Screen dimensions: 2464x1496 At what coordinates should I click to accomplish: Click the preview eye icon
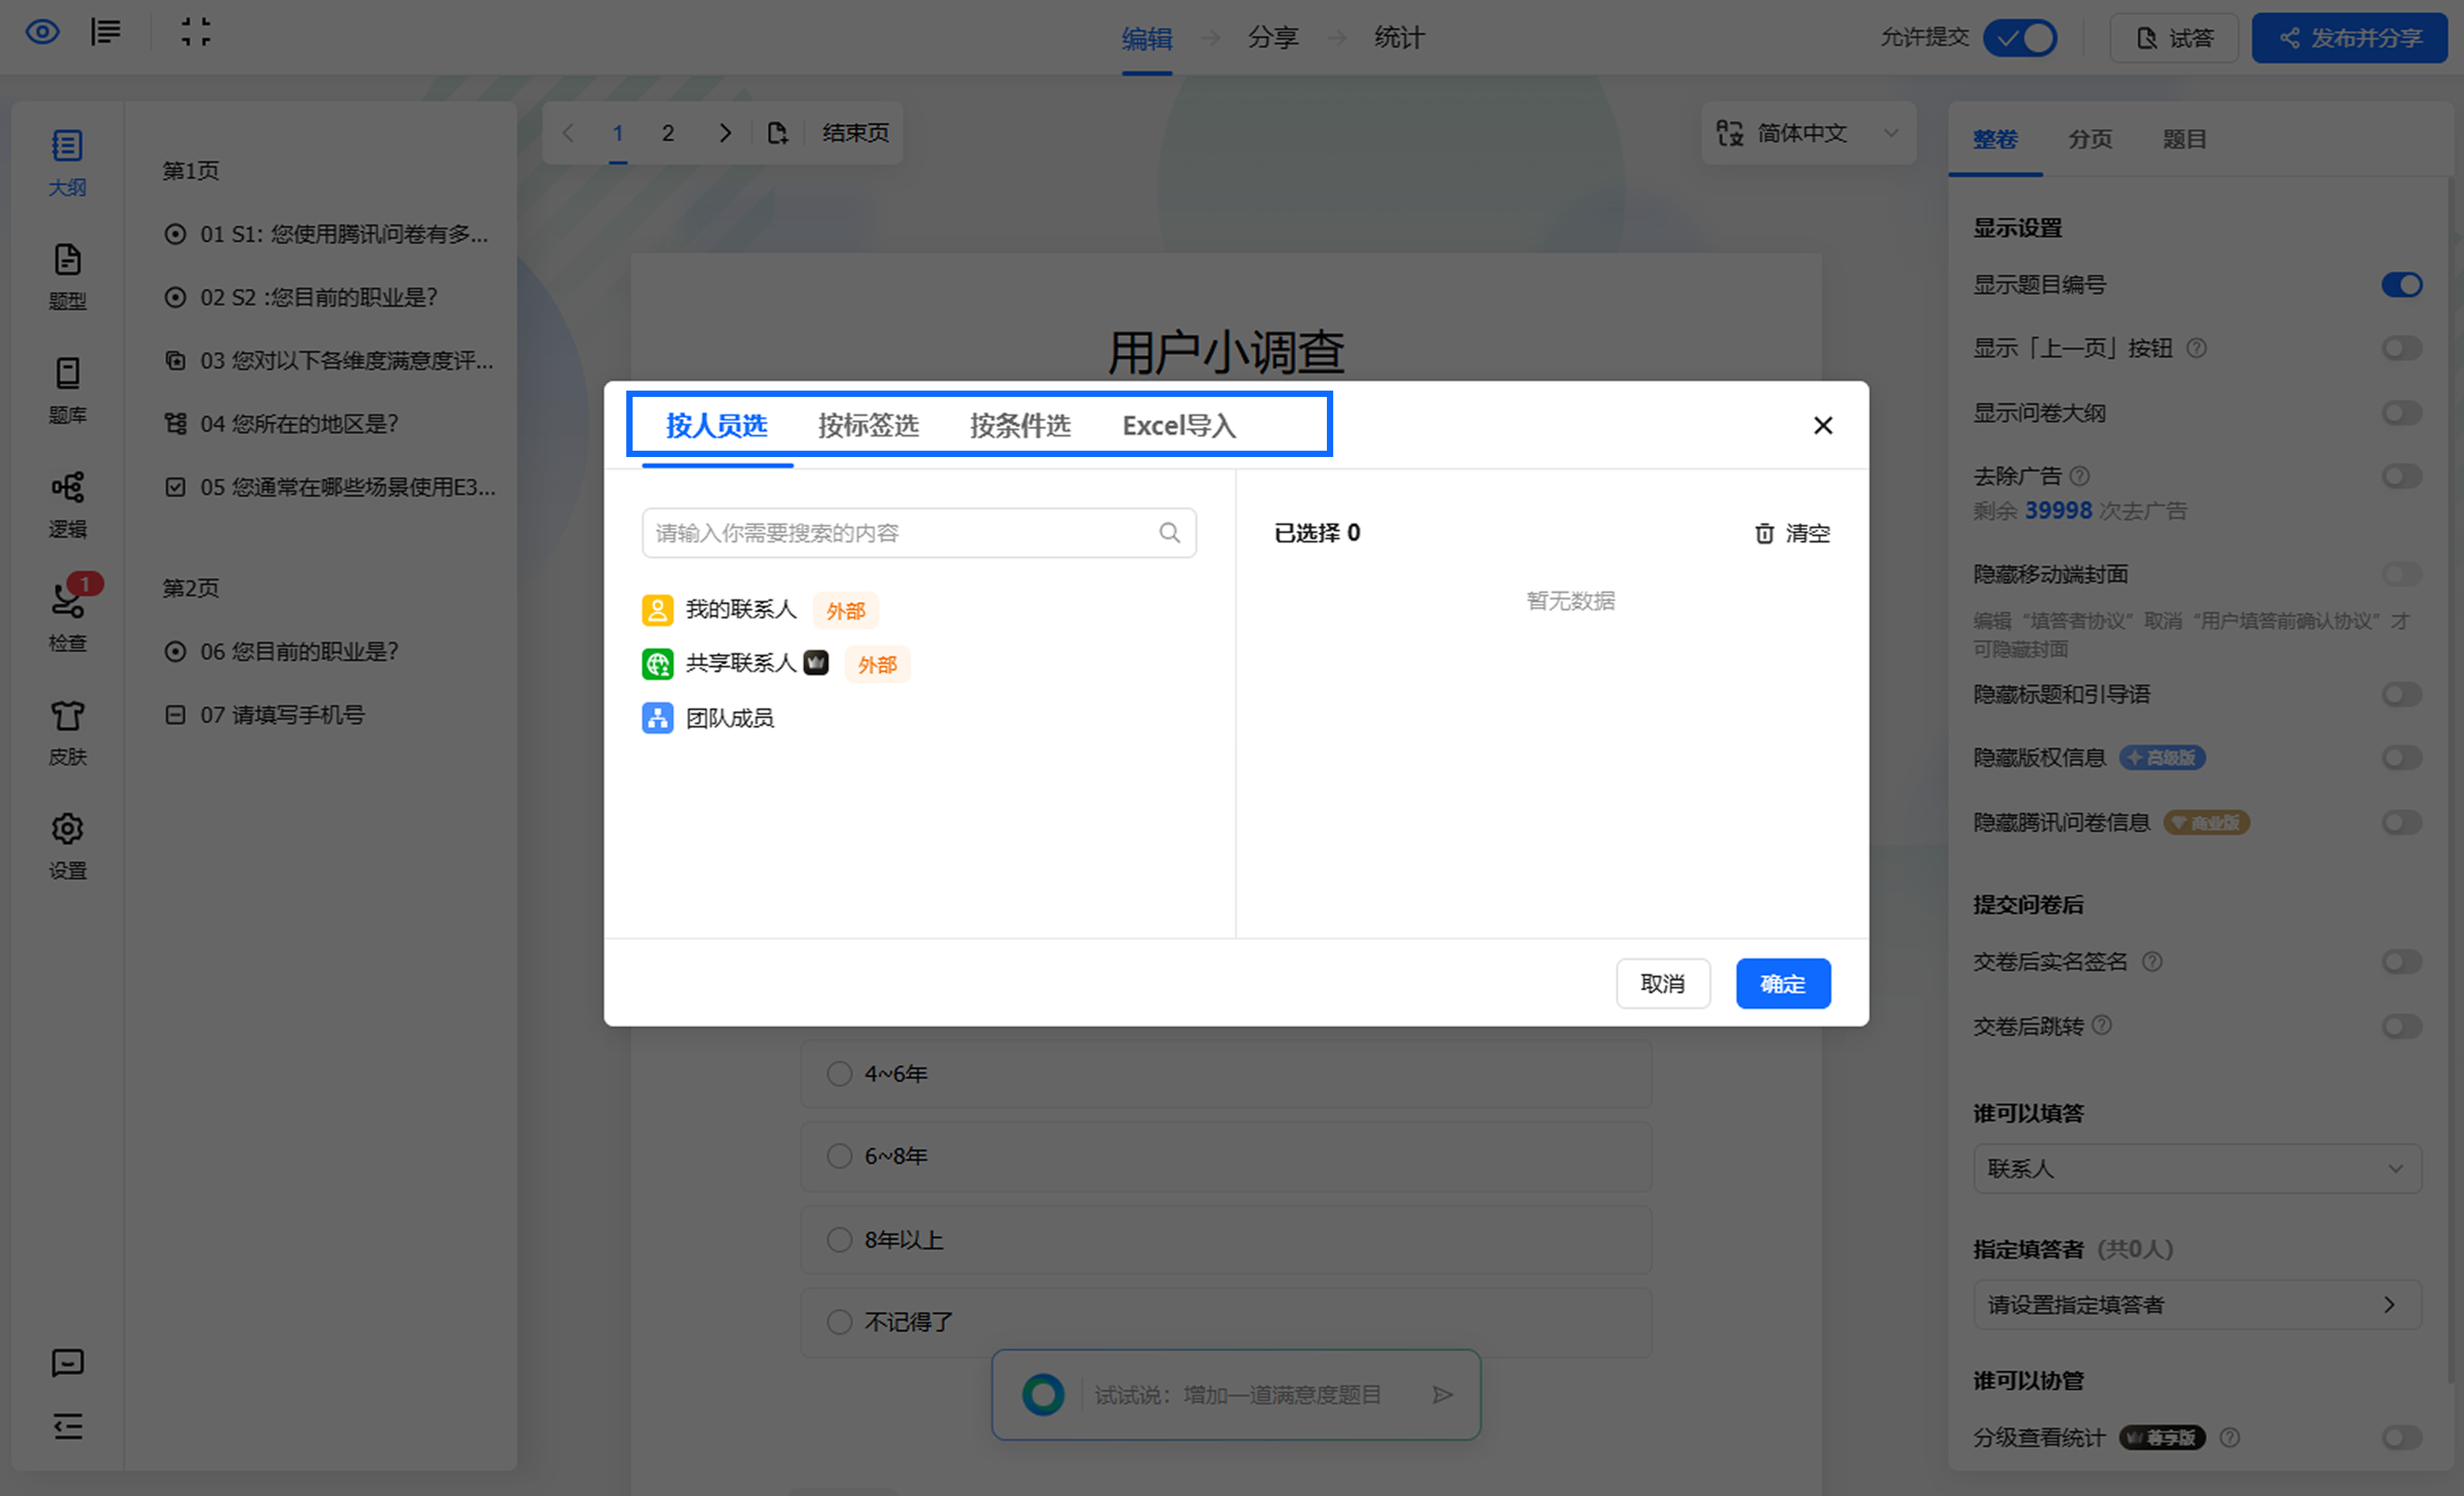(42, 33)
